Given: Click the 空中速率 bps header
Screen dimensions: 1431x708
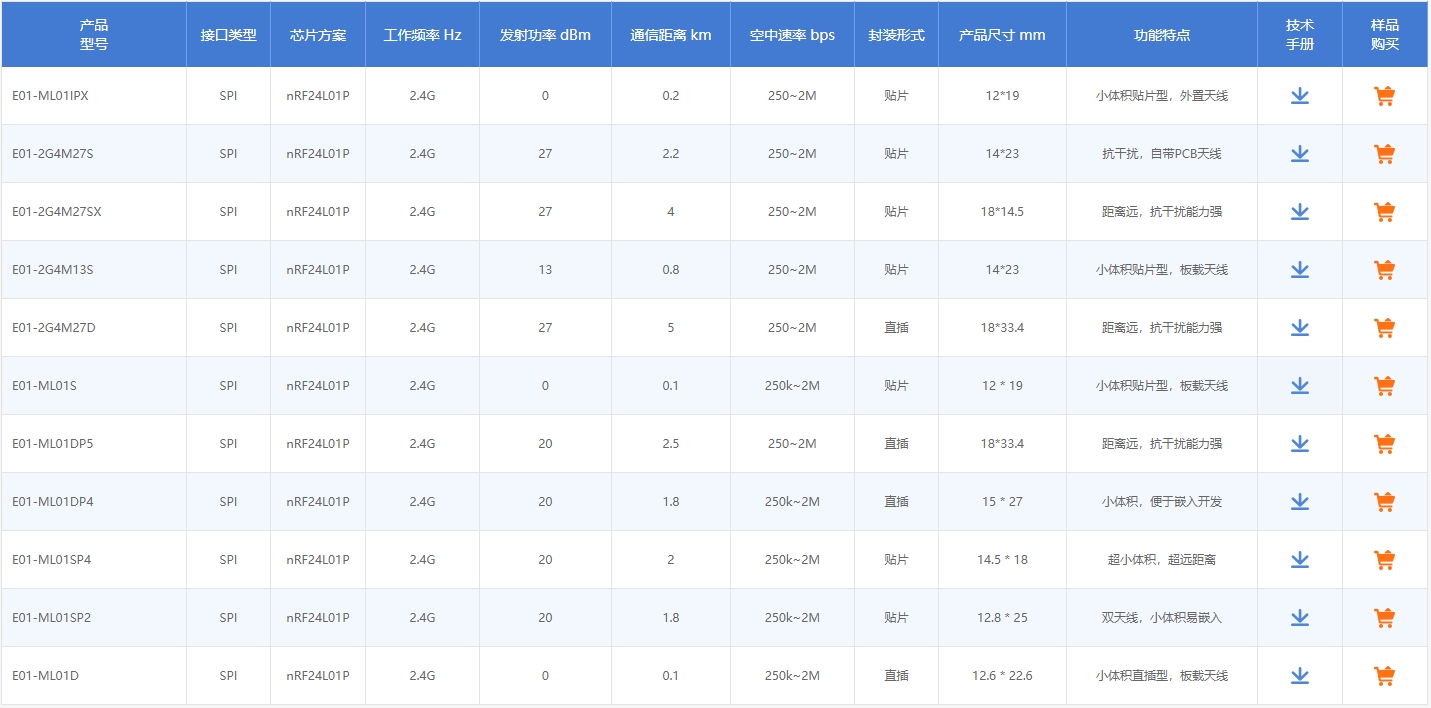Looking at the screenshot, I should (792, 34).
